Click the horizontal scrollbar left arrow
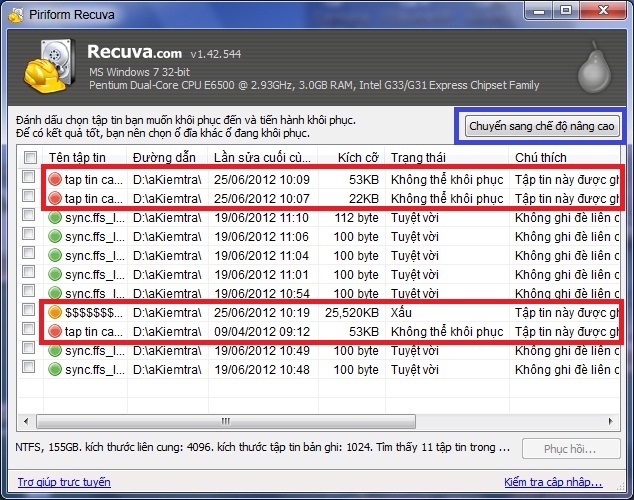The image size is (634, 500). pyautogui.click(x=26, y=421)
